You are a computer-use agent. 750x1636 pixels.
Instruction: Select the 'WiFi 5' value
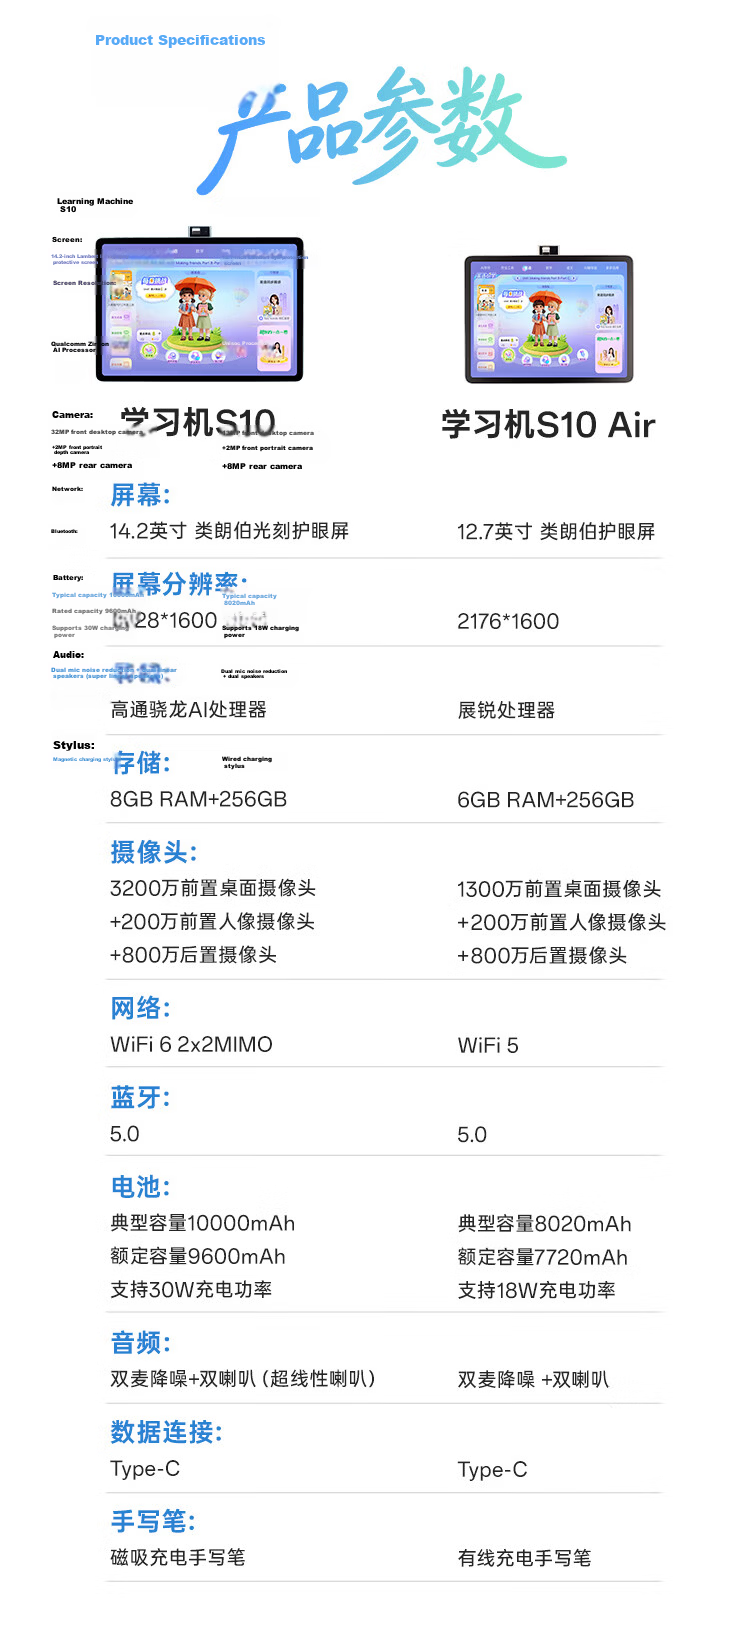[x=488, y=1046]
